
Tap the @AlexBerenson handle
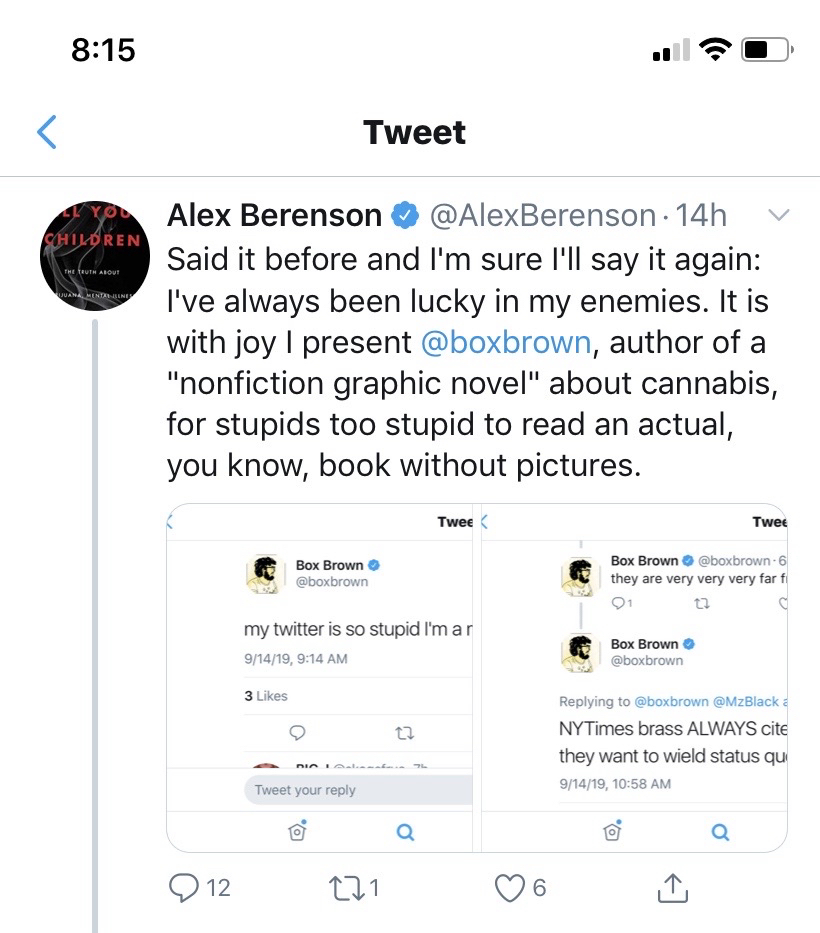pyautogui.click(x=542, y=215)
